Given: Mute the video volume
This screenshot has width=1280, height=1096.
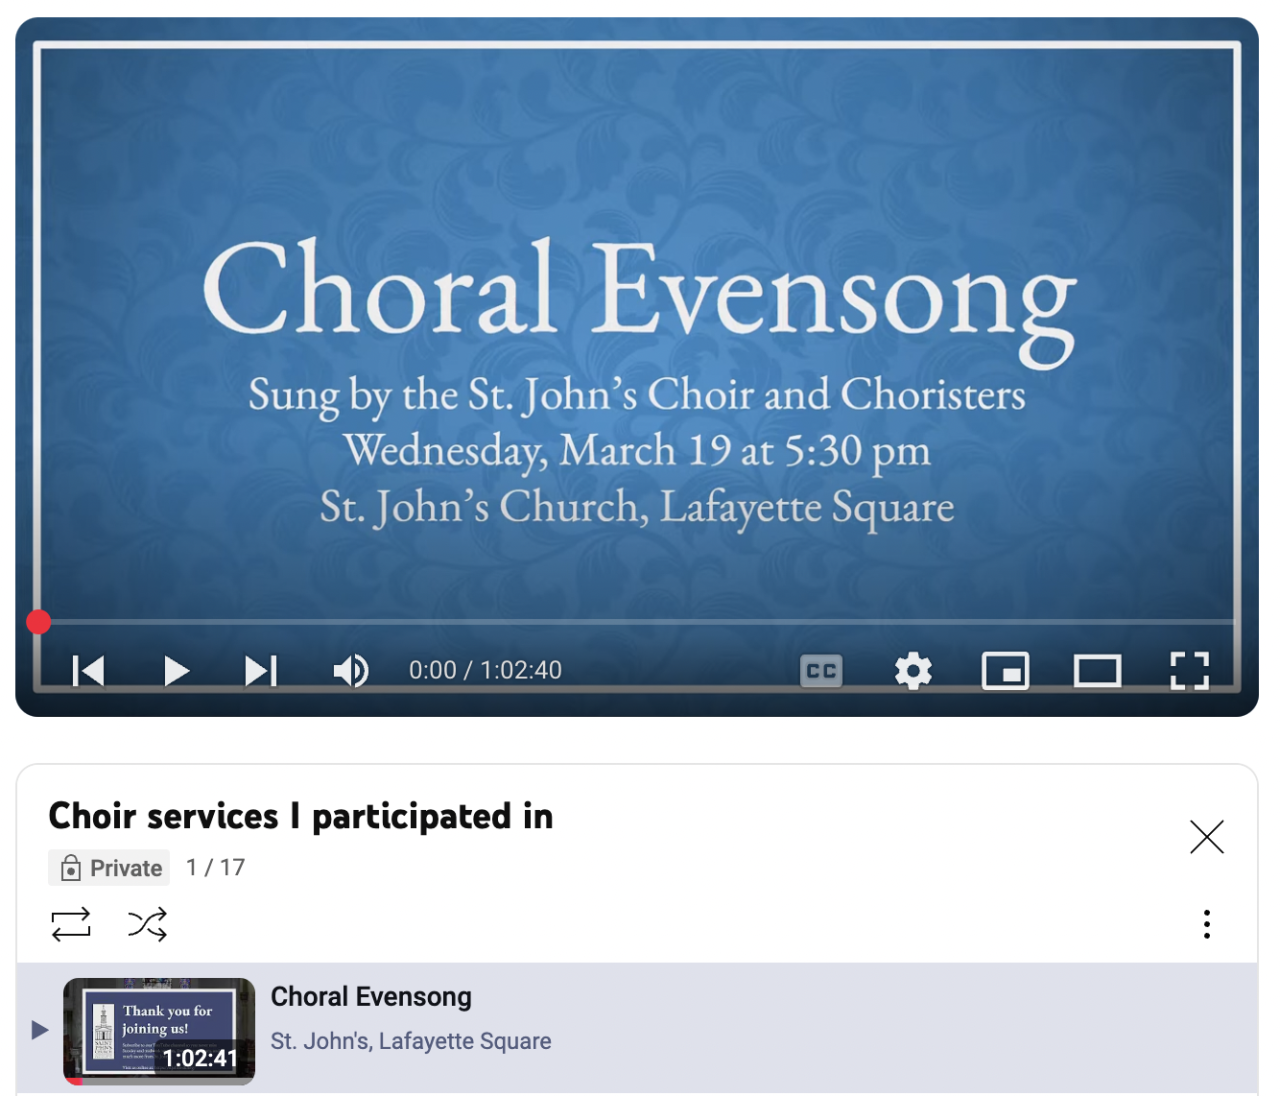Looking at the screenshot, I should [351, 671].
